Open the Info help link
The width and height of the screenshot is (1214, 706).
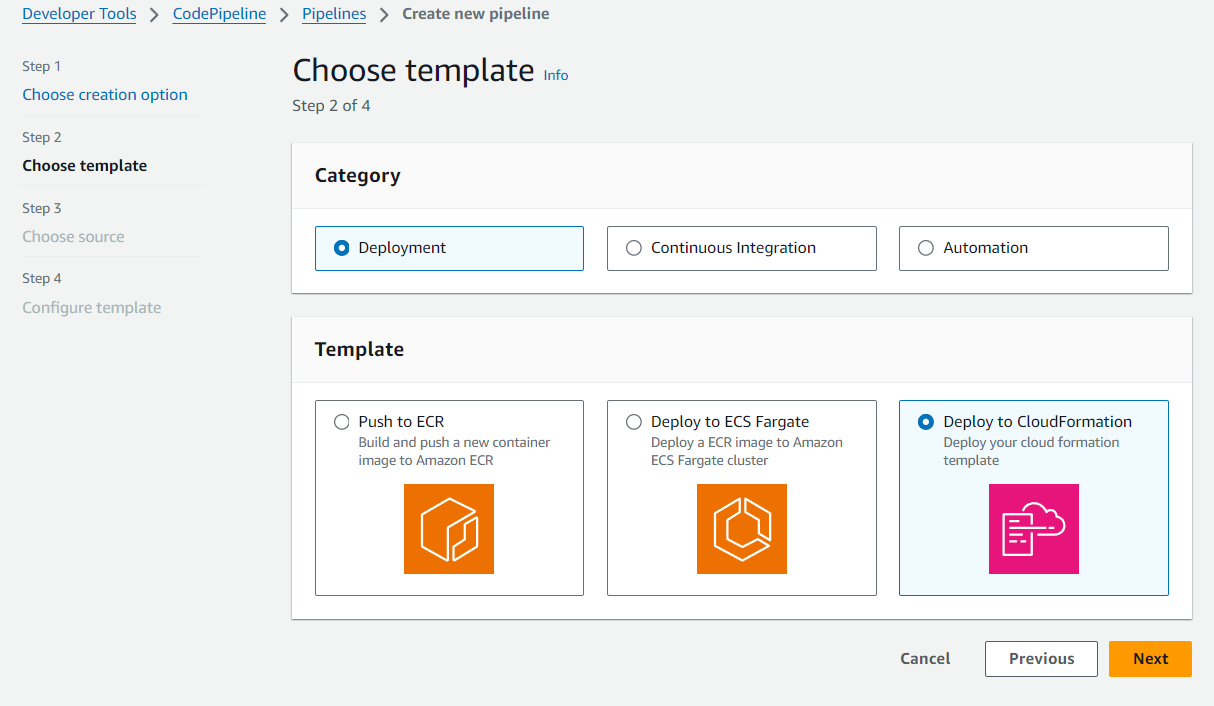tap(556, 75)
